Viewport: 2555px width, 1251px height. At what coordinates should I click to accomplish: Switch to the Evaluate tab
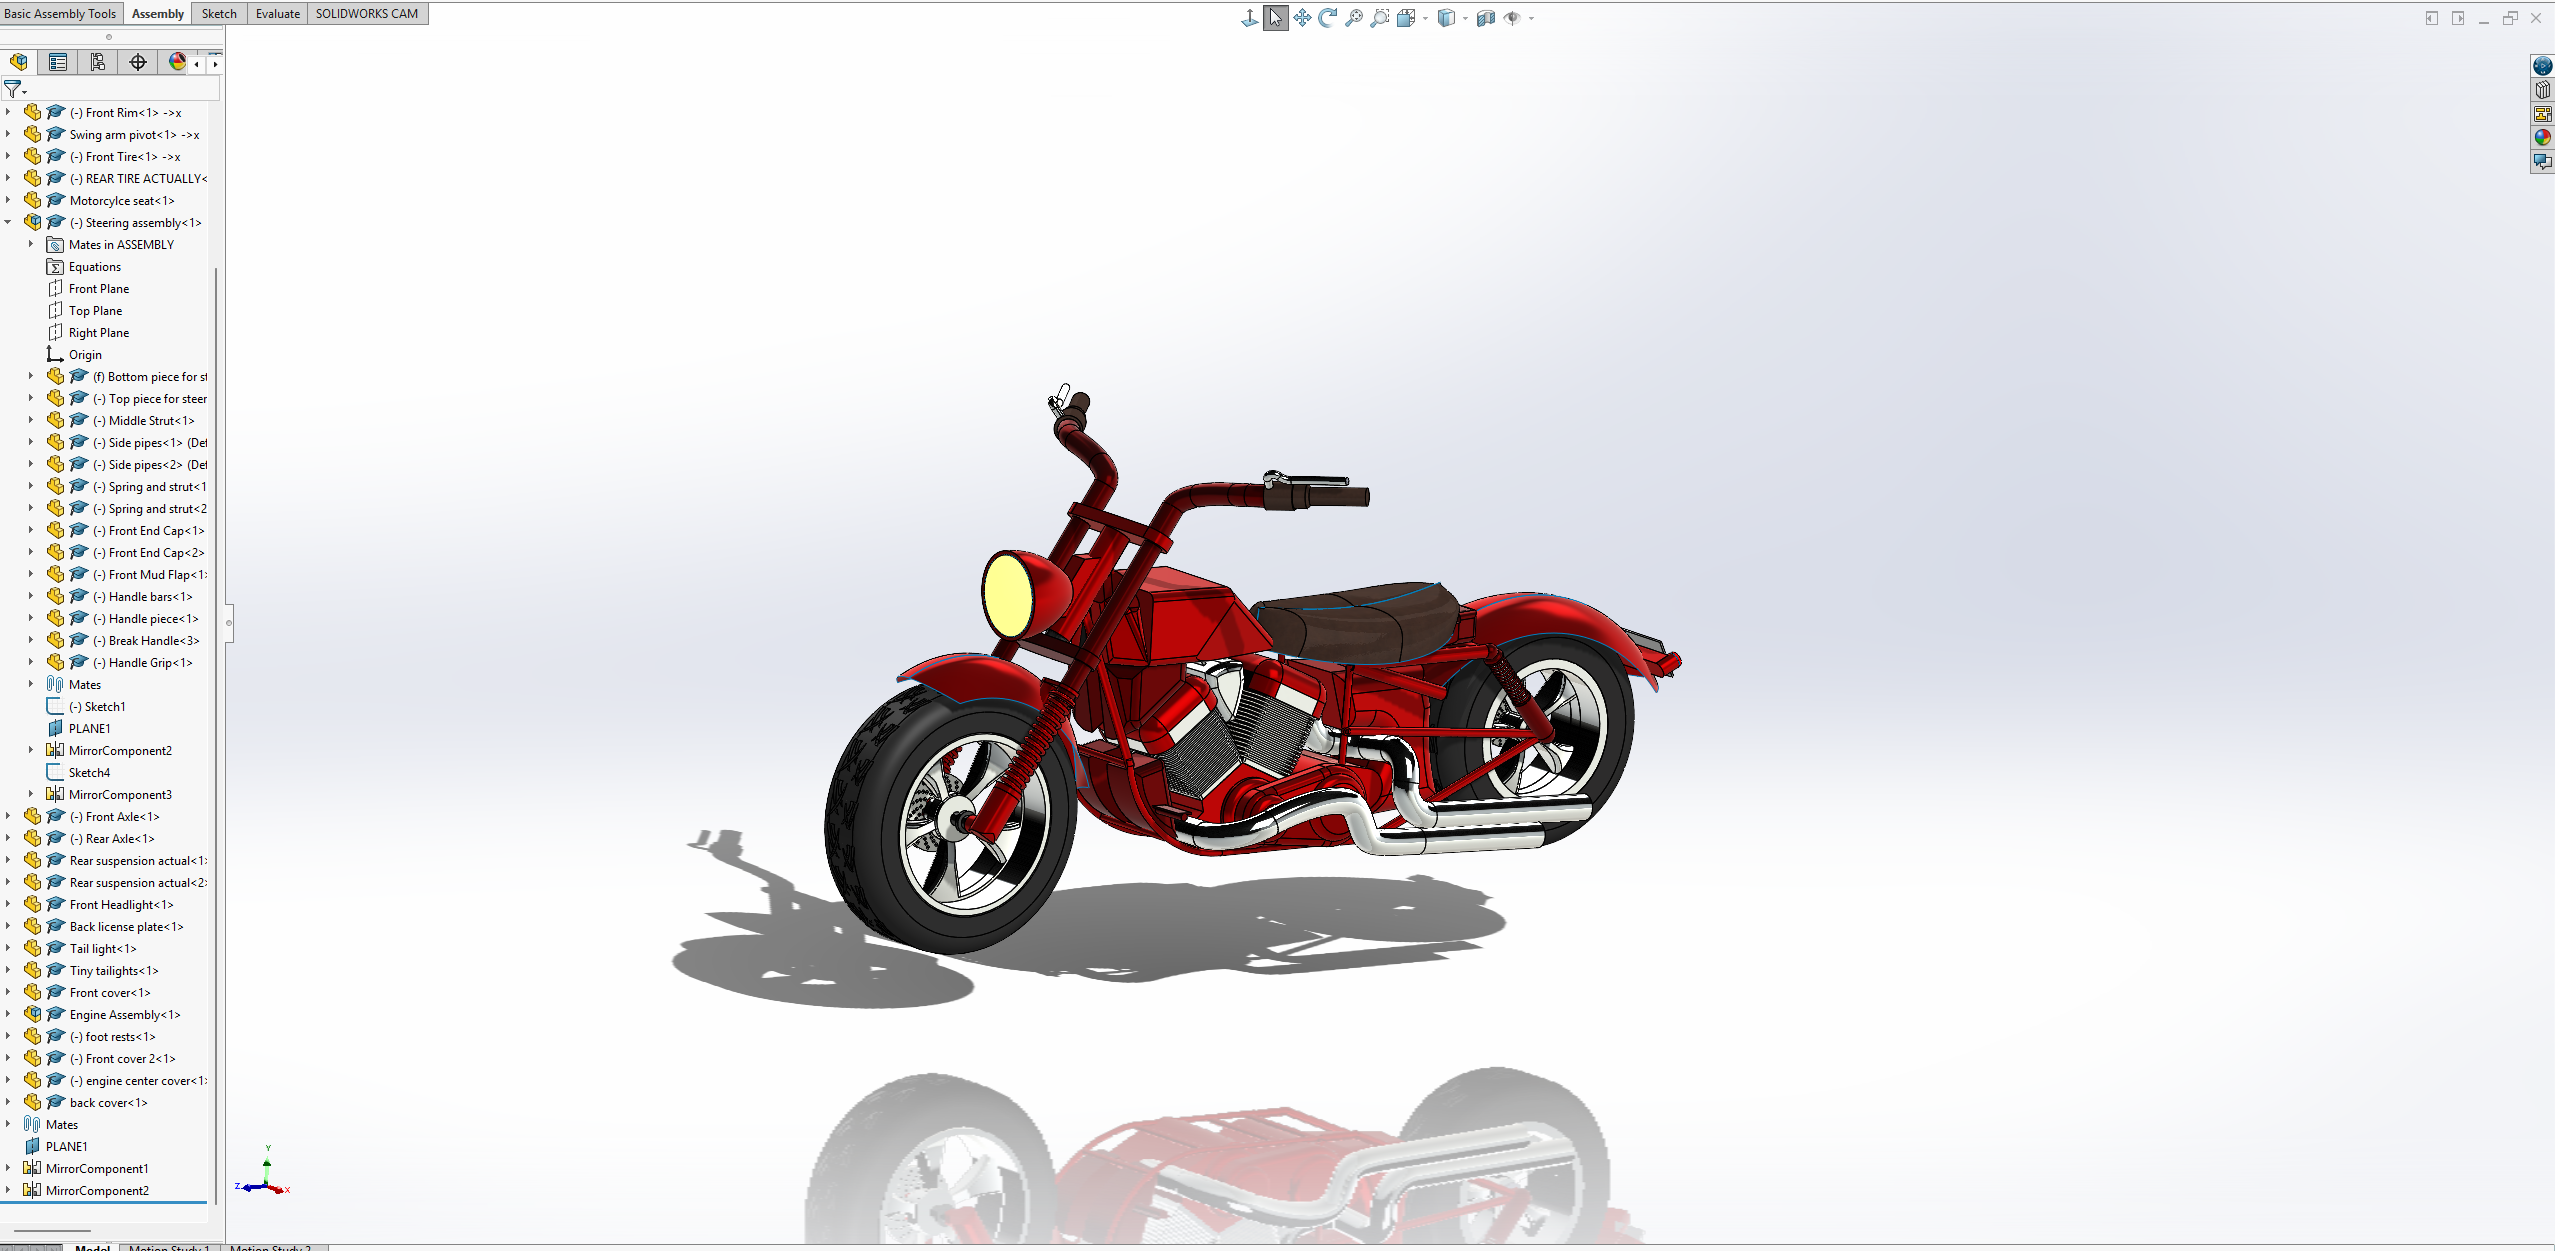(x=277, y=14)
